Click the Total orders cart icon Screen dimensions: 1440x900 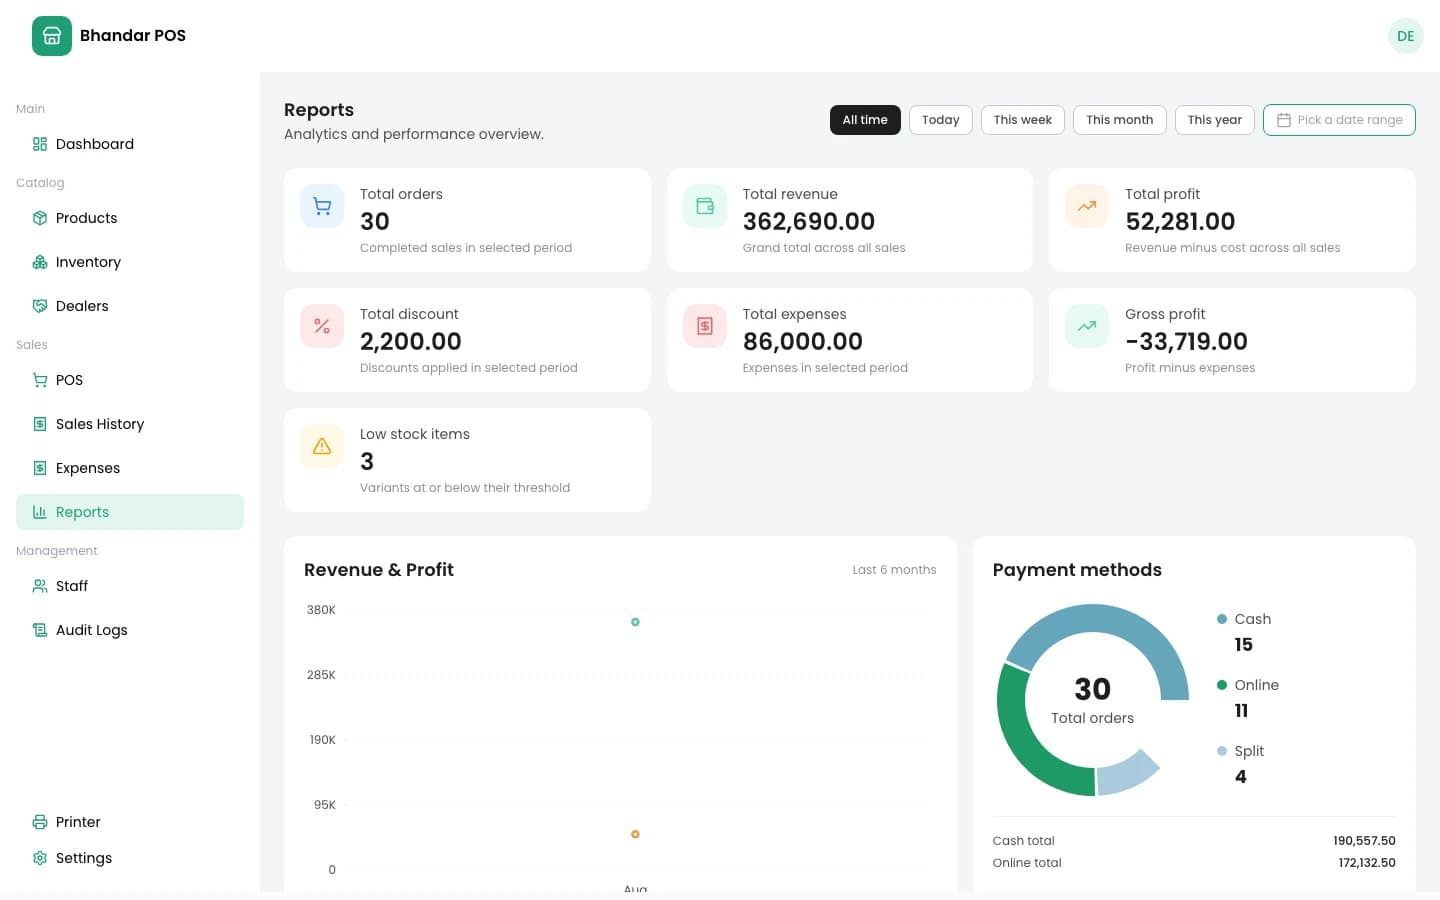click(x=322, y=206)
